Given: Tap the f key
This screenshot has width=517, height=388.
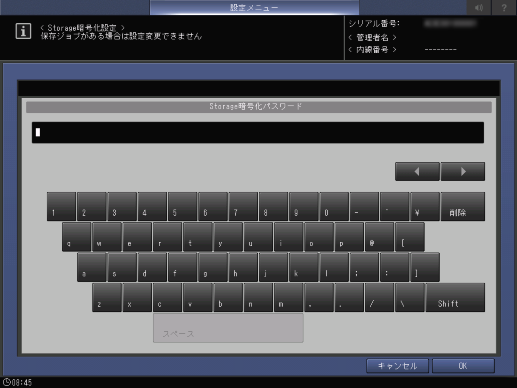Looking at the screenshot, I should (183, 267).
